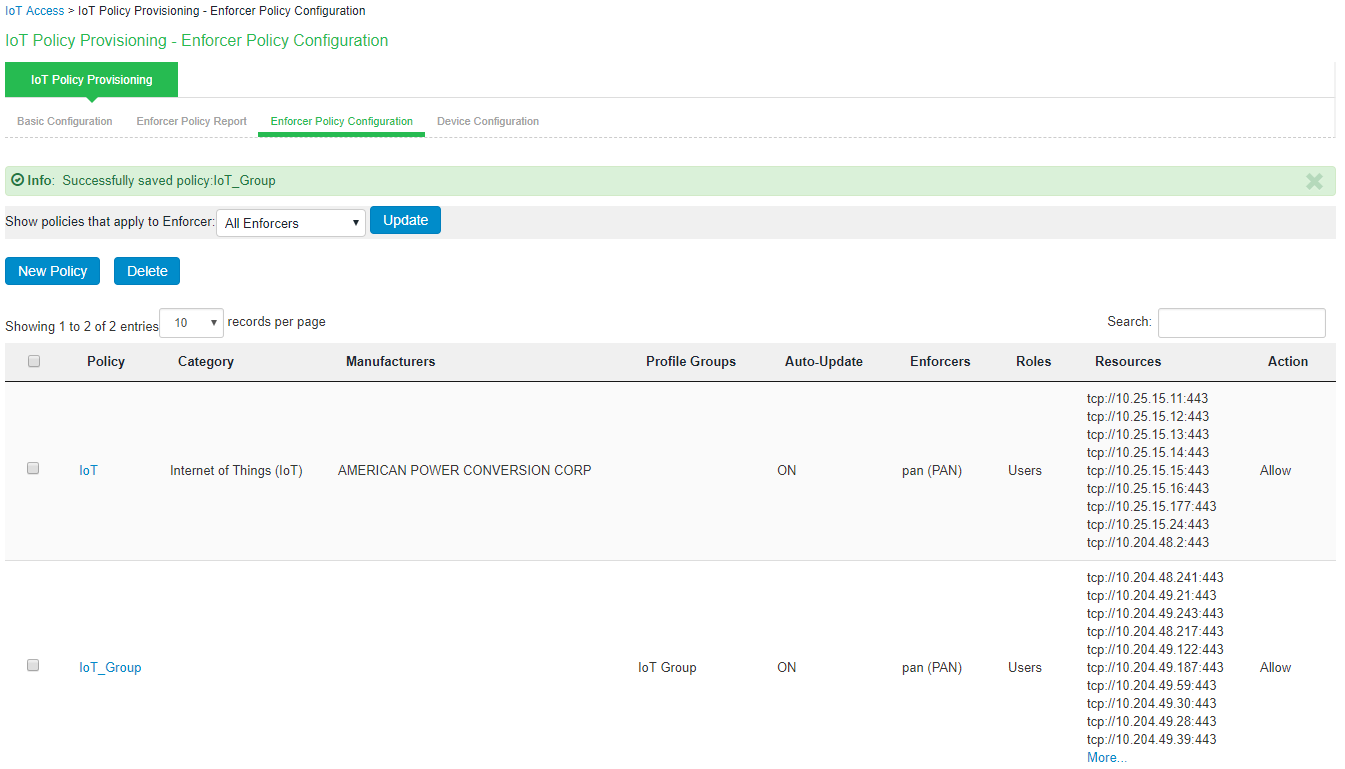Screen dimensions: 1345x769
Task: Focus the Search input field
Action: pos(1241,323)
